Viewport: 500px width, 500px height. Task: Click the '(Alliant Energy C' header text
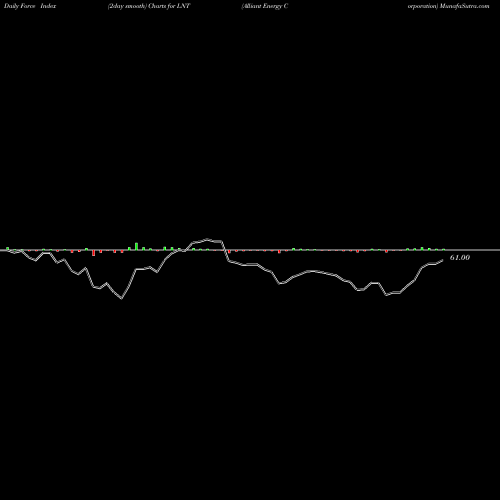[265, 6]
